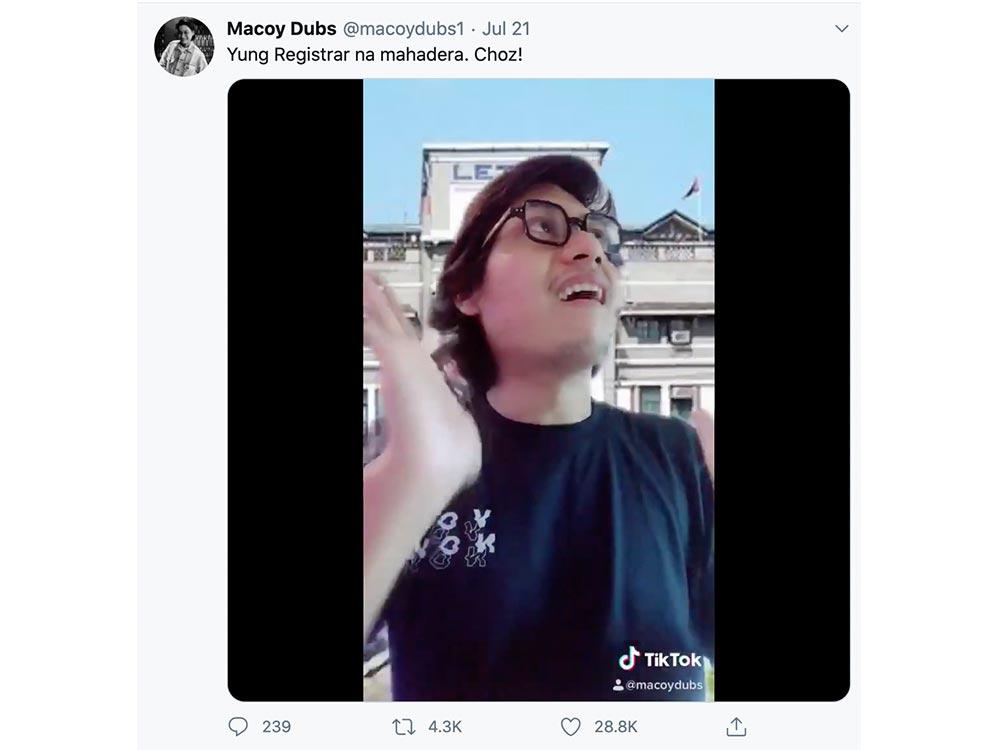Click the 4.3K retweets count
Viewport: 1000px width, 750px height.
445,726
